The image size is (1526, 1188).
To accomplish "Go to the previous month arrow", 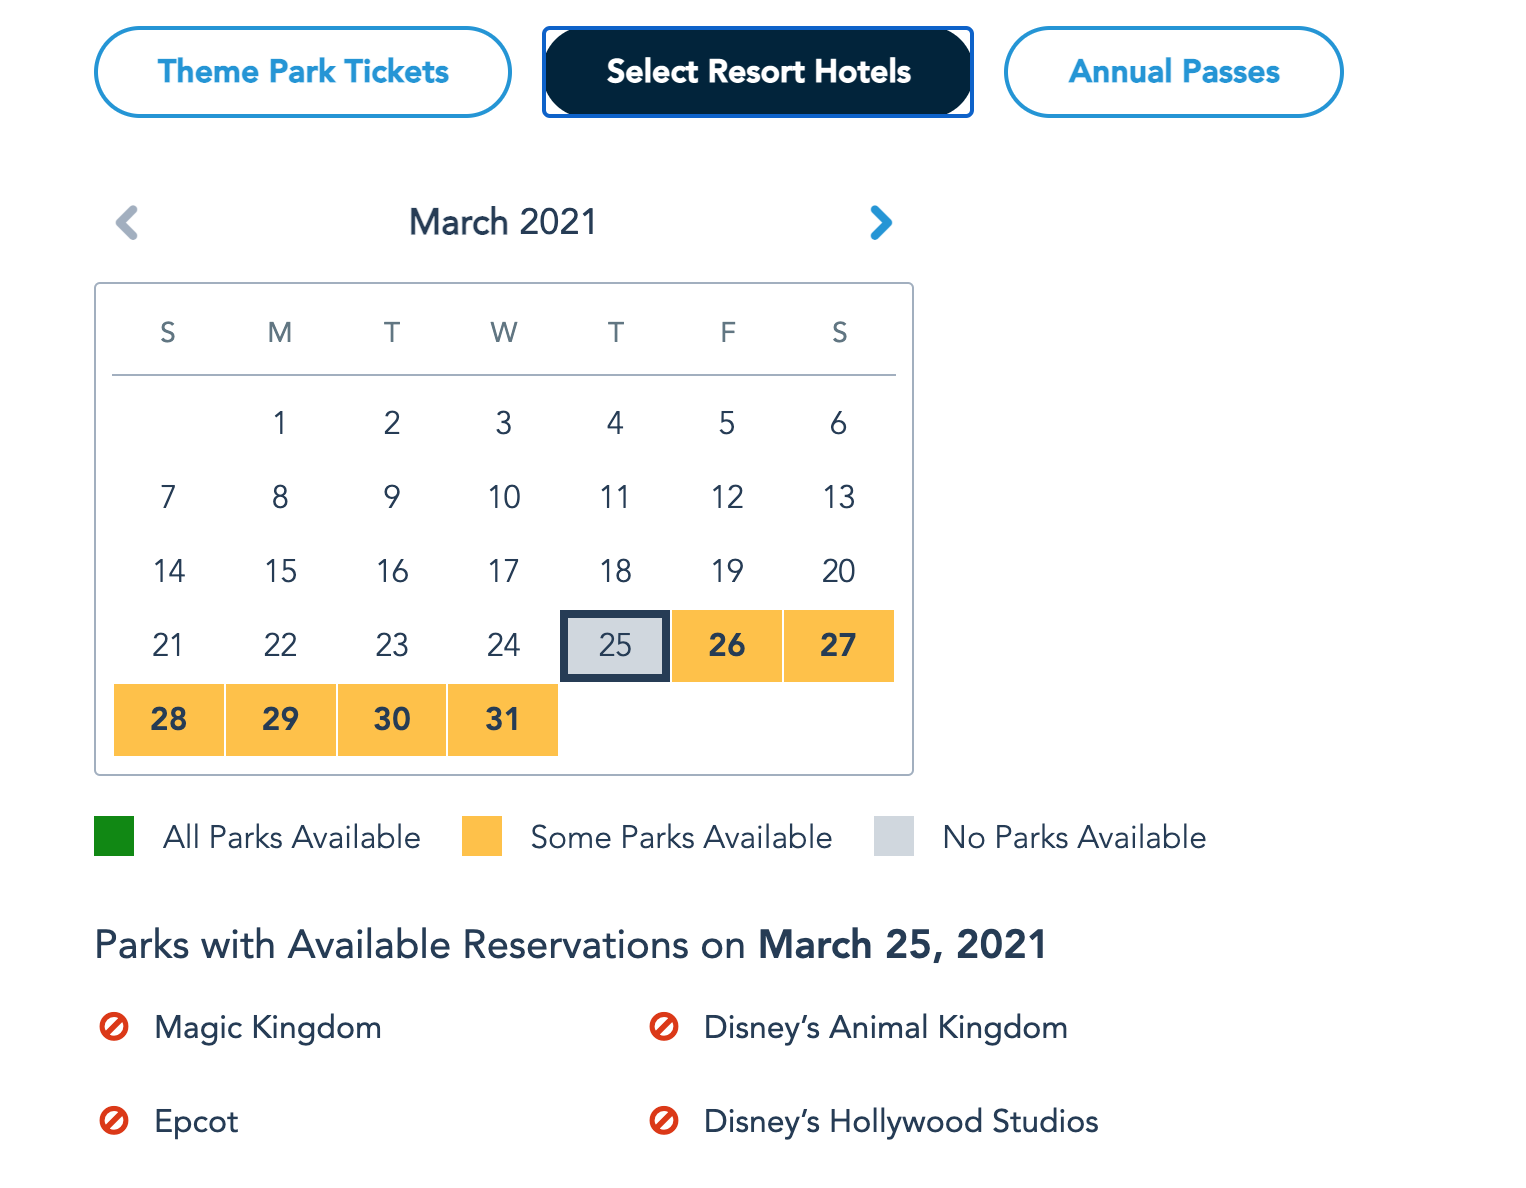I will click(127, 222).
